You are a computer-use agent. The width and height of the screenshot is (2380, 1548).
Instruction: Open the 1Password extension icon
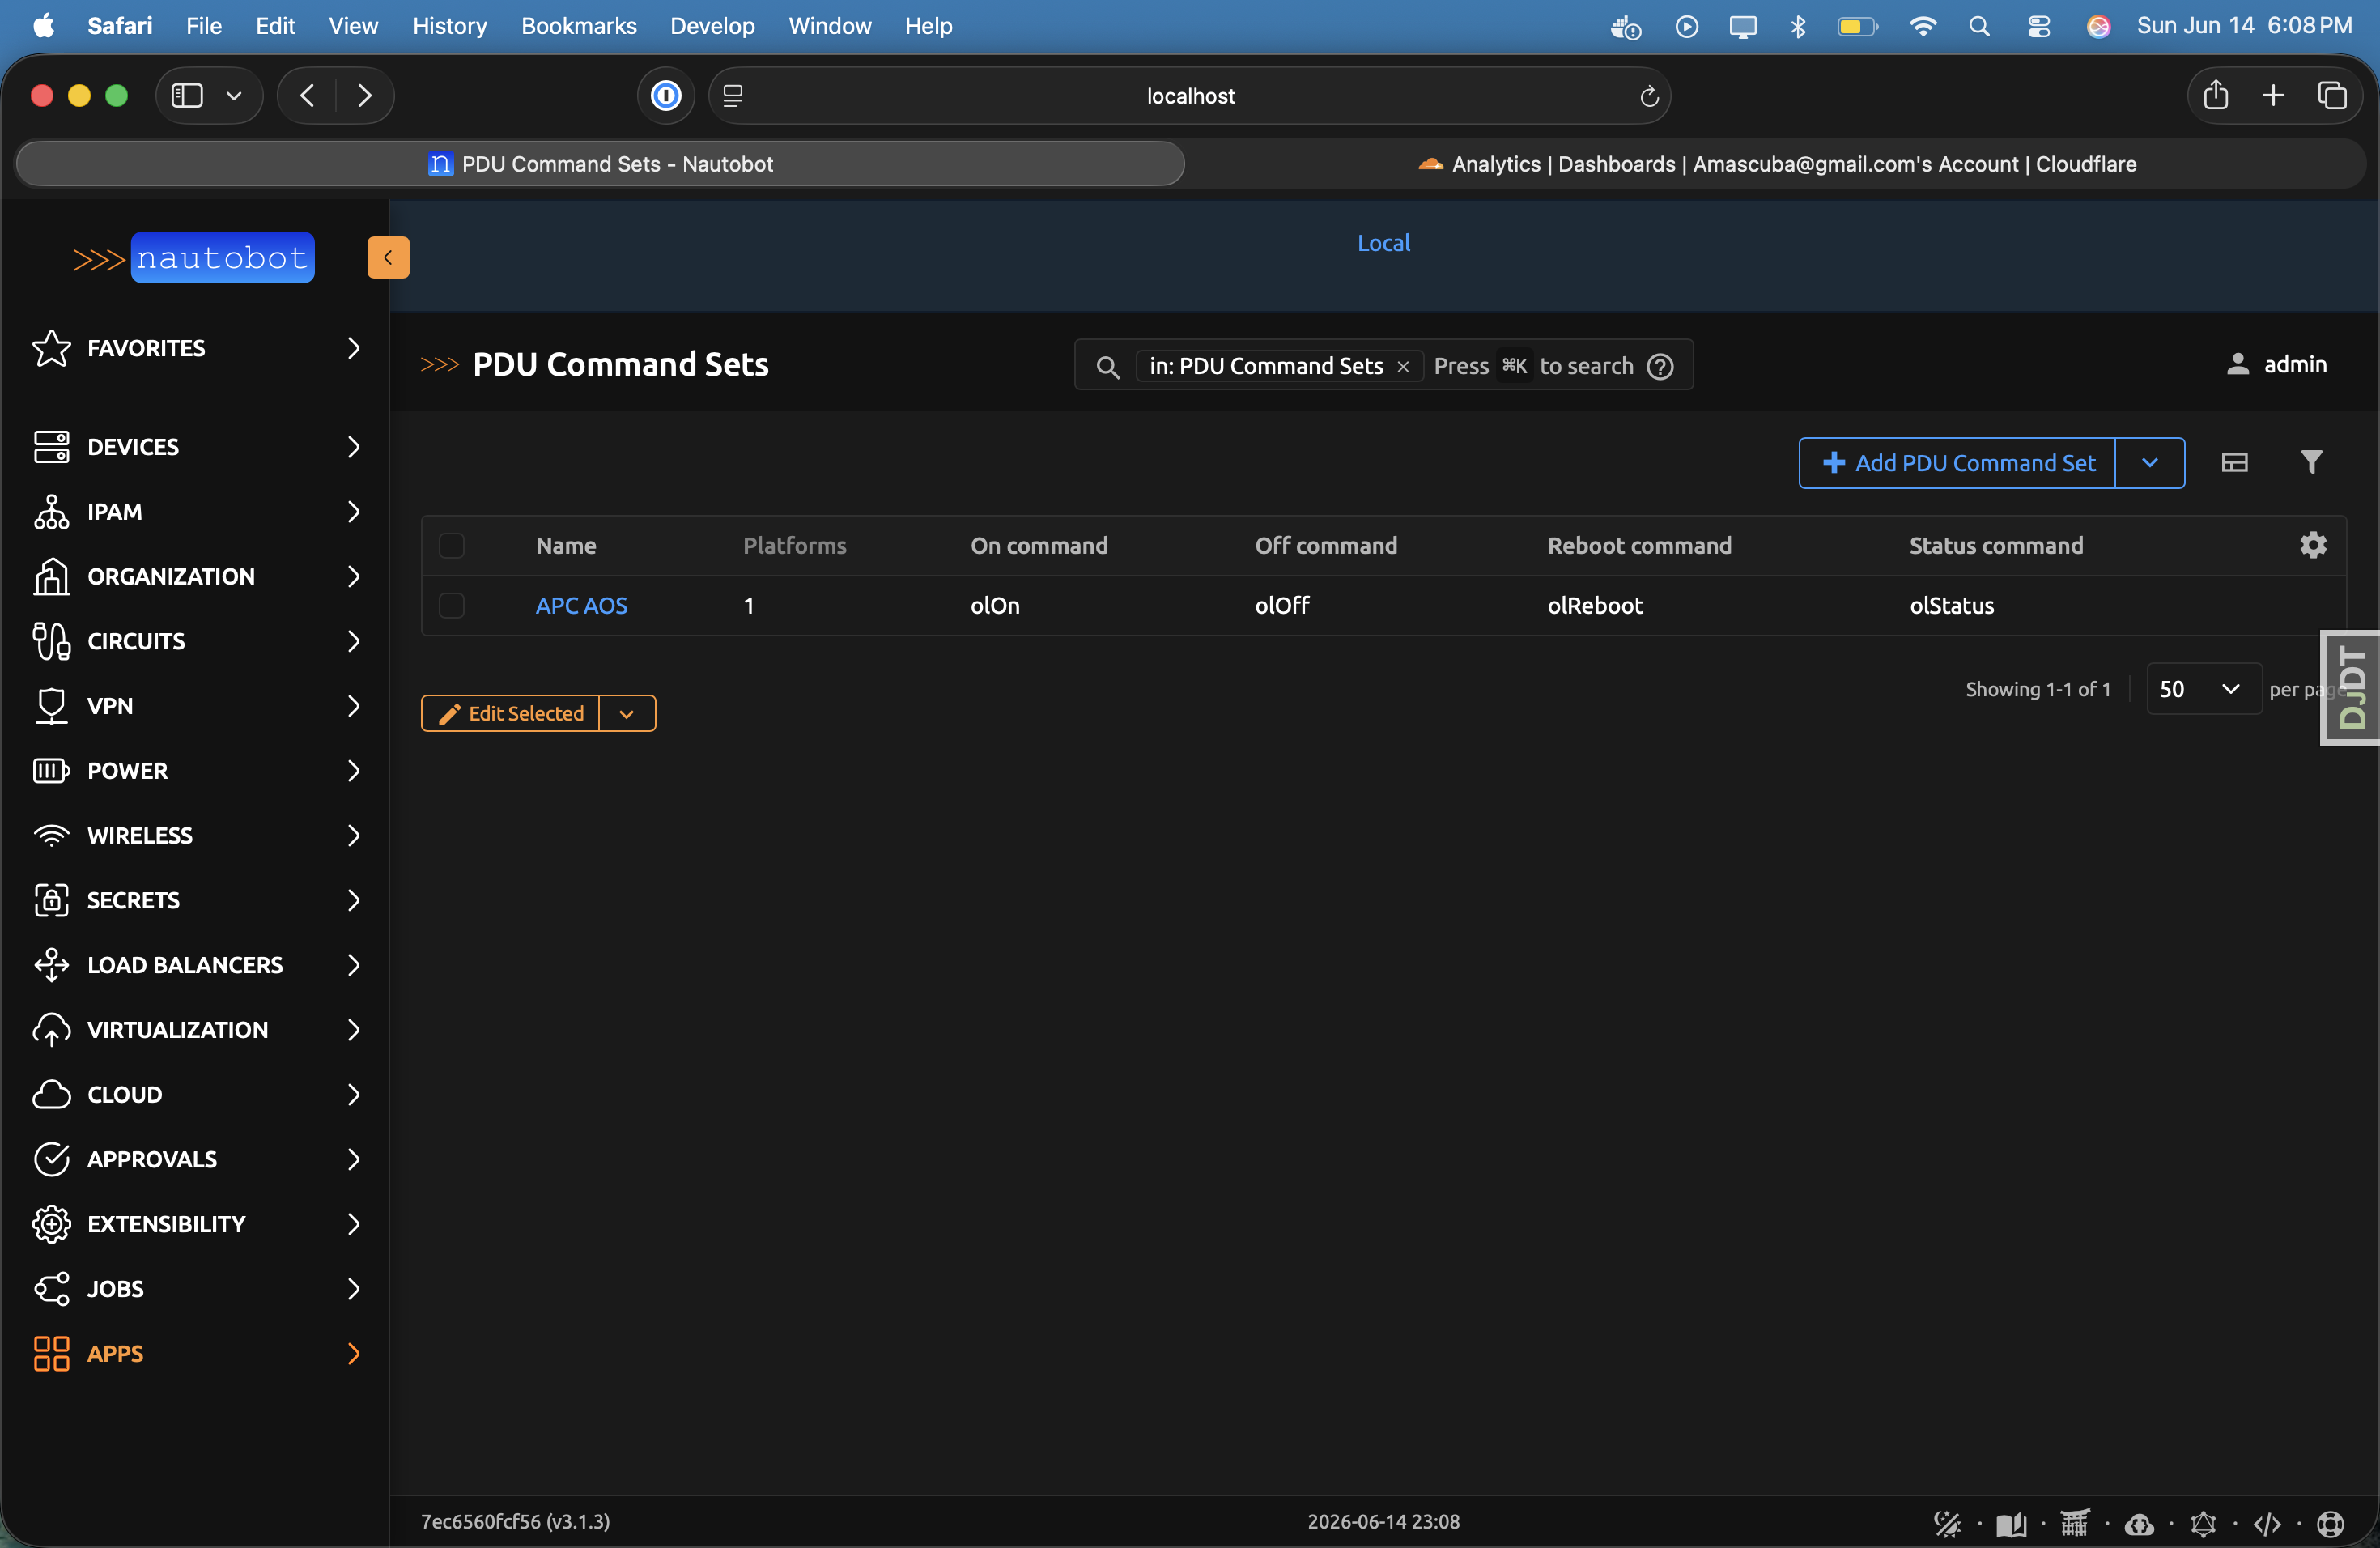point(666,95)
